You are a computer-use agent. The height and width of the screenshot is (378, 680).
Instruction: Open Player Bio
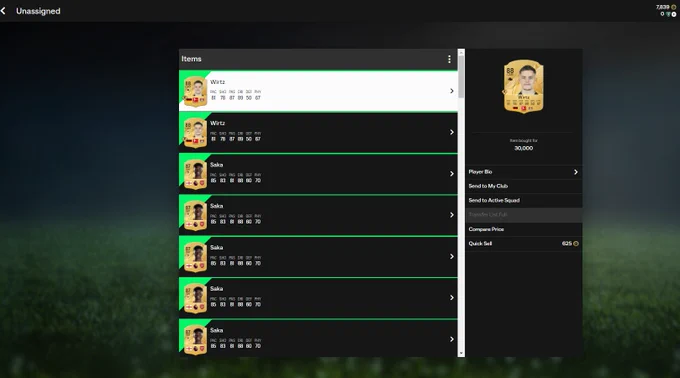tap(523, 172)
